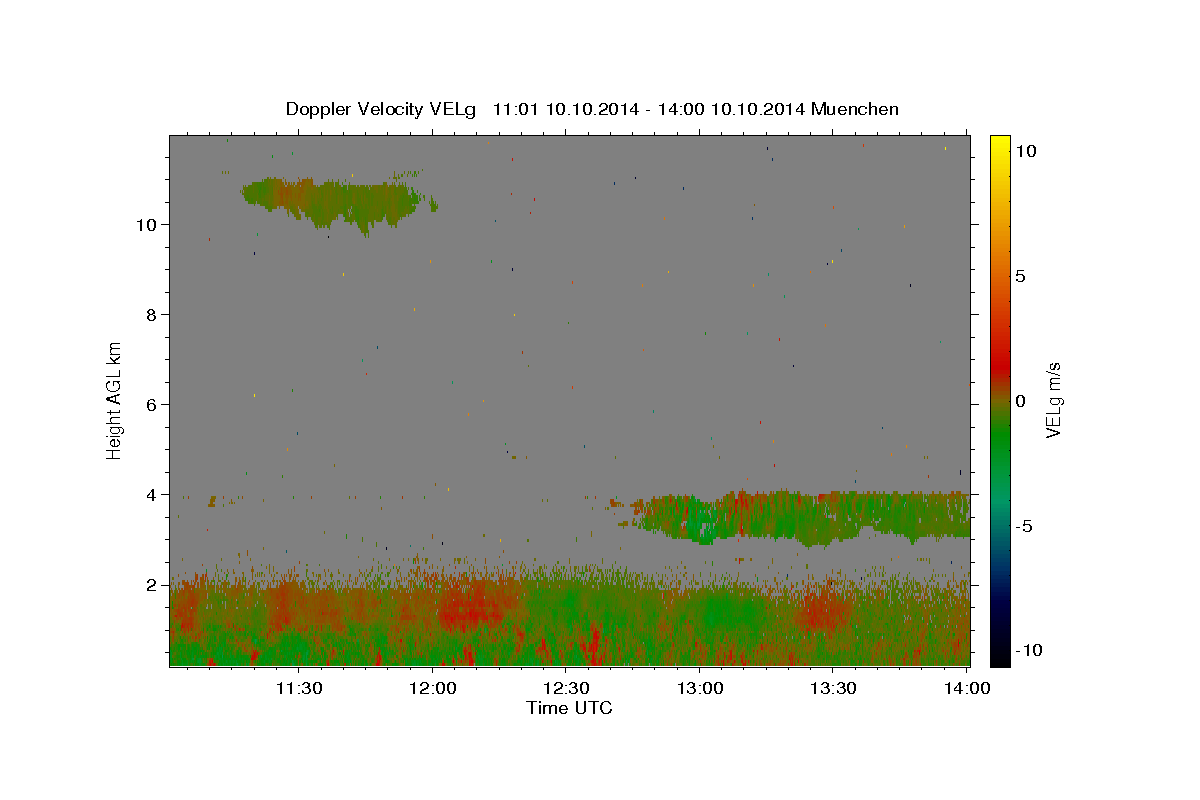Click the 'Time UTC' axis label
The image size is (1200, 800).
569,708
